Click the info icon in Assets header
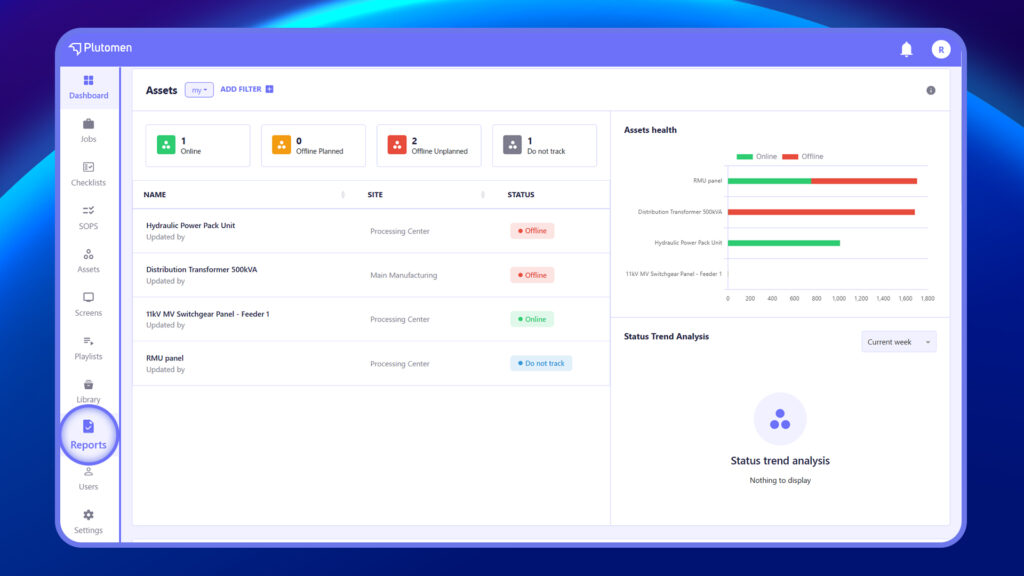1024x576 pixels. (x=931, y=90)
